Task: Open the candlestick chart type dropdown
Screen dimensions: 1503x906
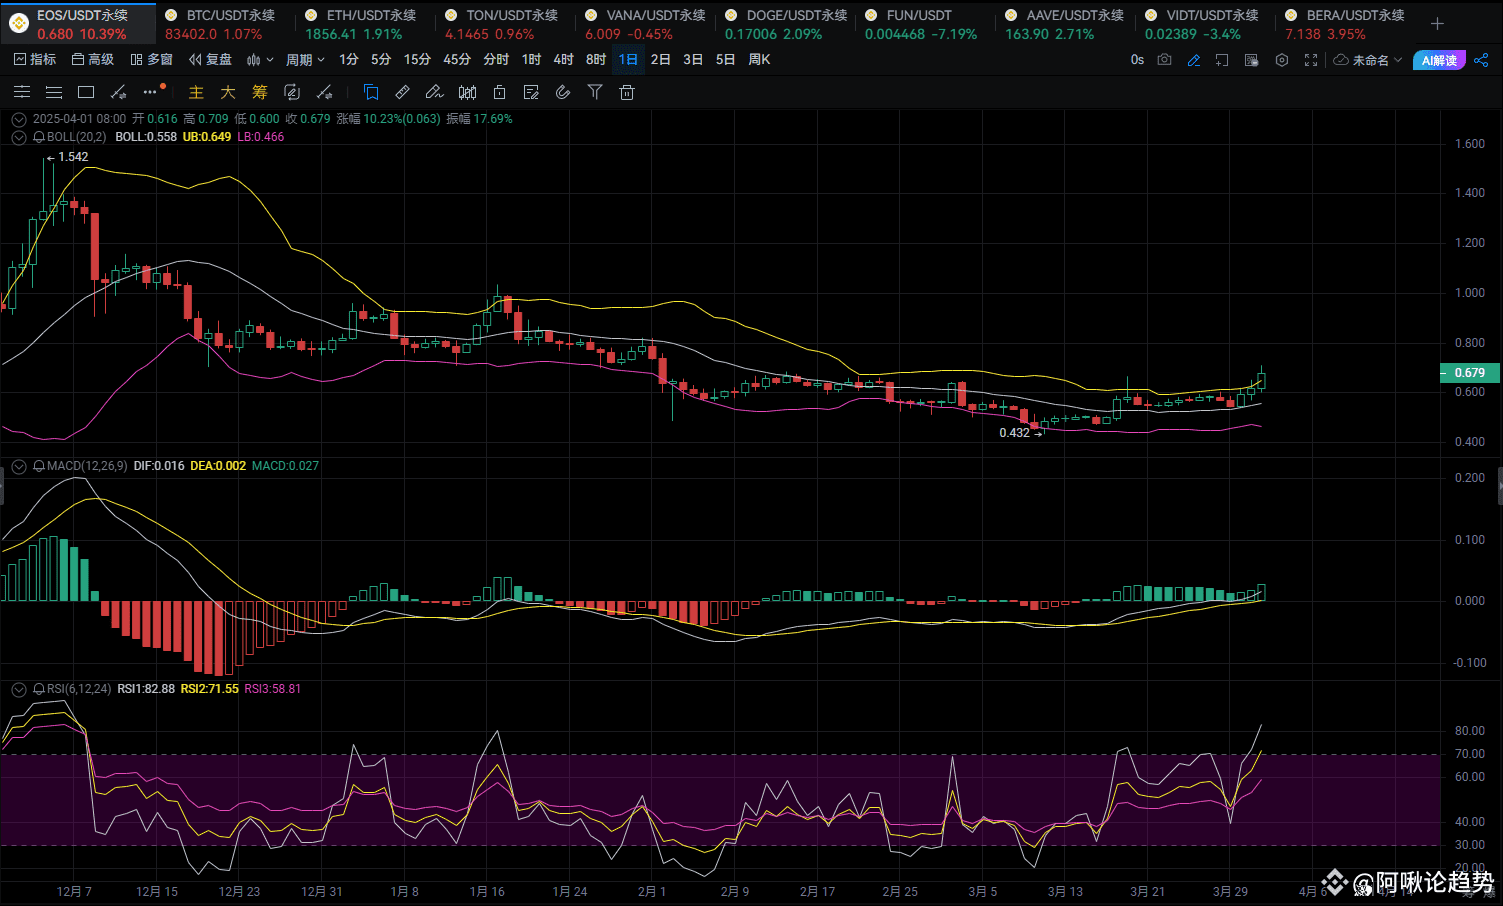Action: (x=260, y=60)
